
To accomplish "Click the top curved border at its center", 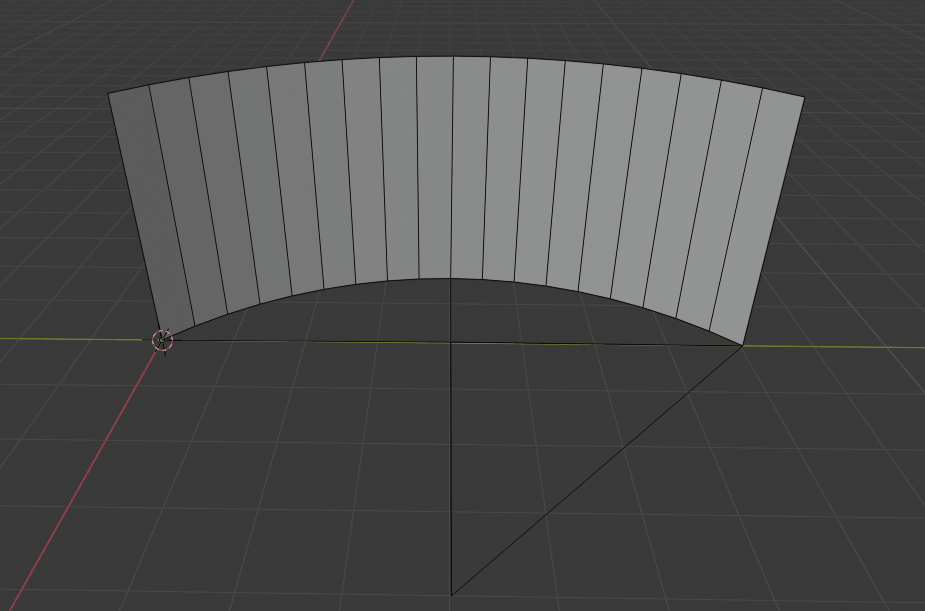I will 452,56.
